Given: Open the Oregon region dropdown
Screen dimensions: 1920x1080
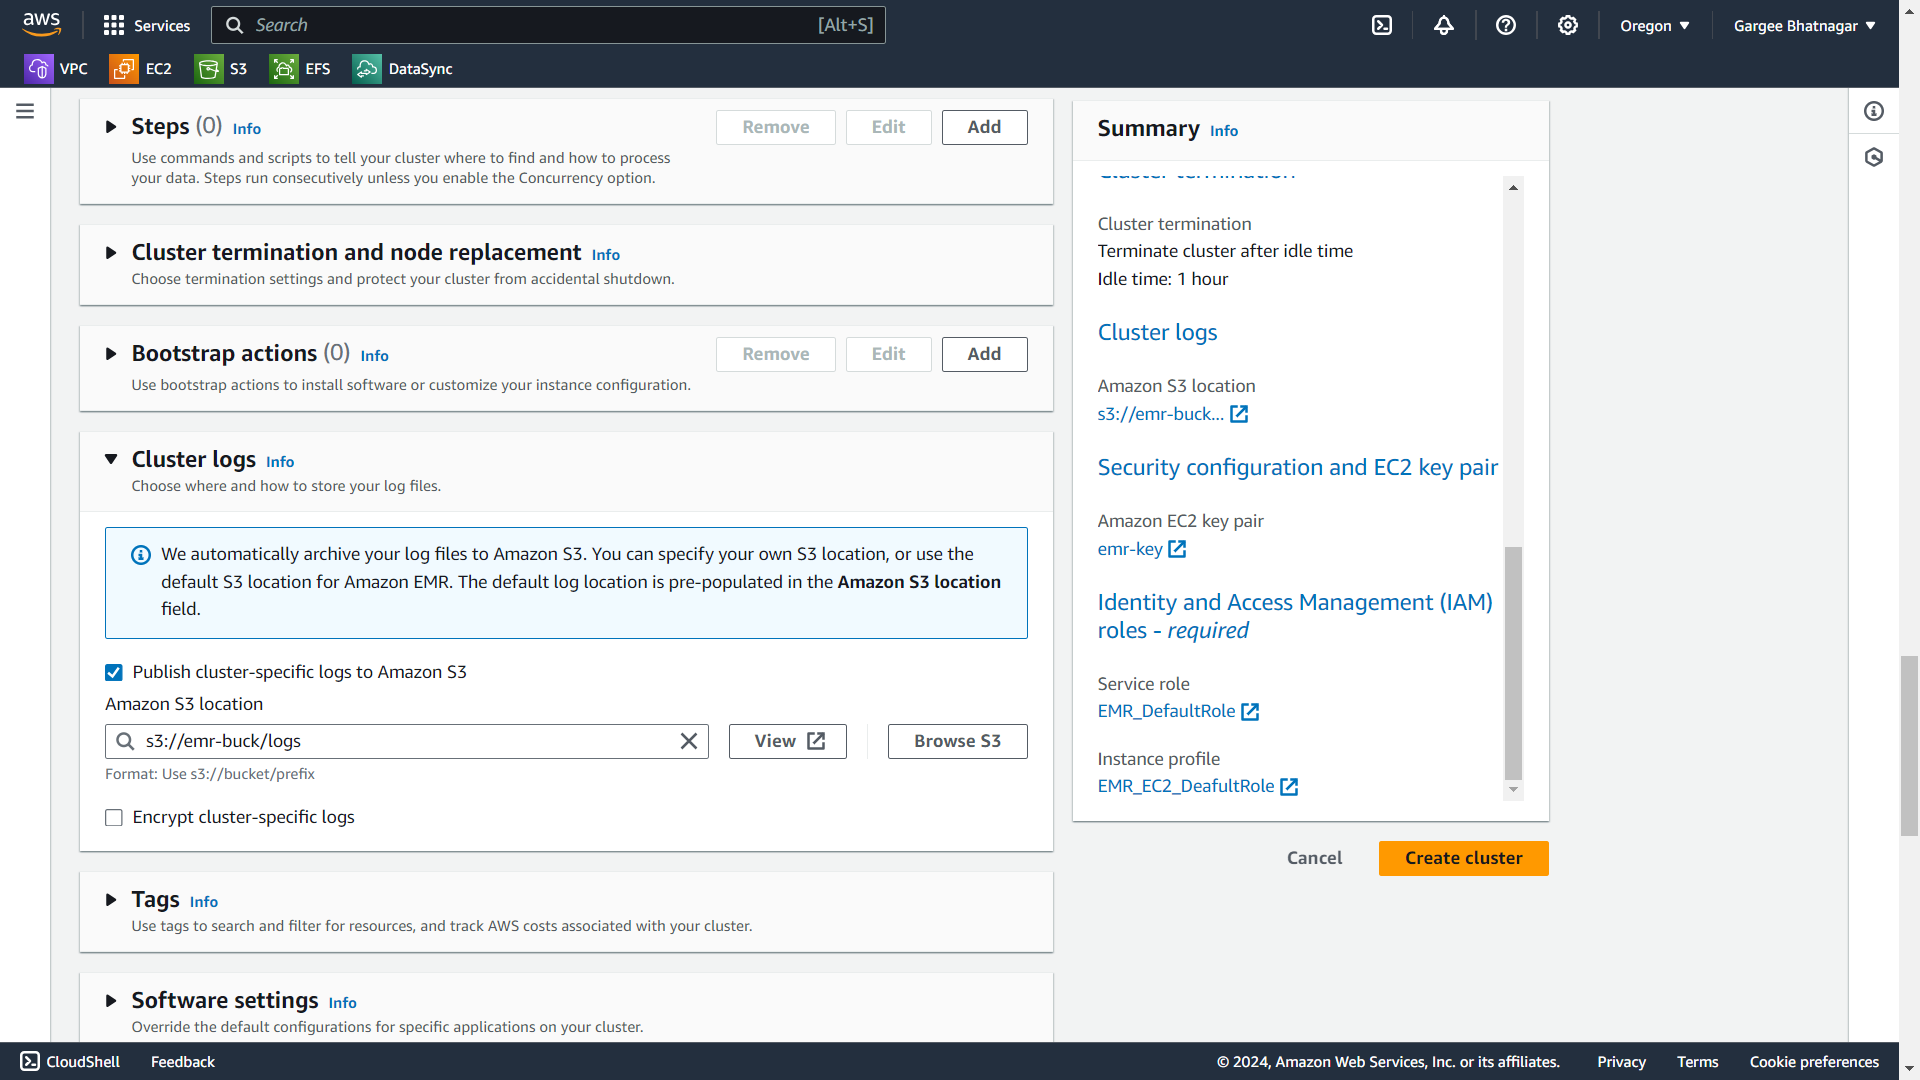Looking at the screenshot, I should pos(1654,26).
